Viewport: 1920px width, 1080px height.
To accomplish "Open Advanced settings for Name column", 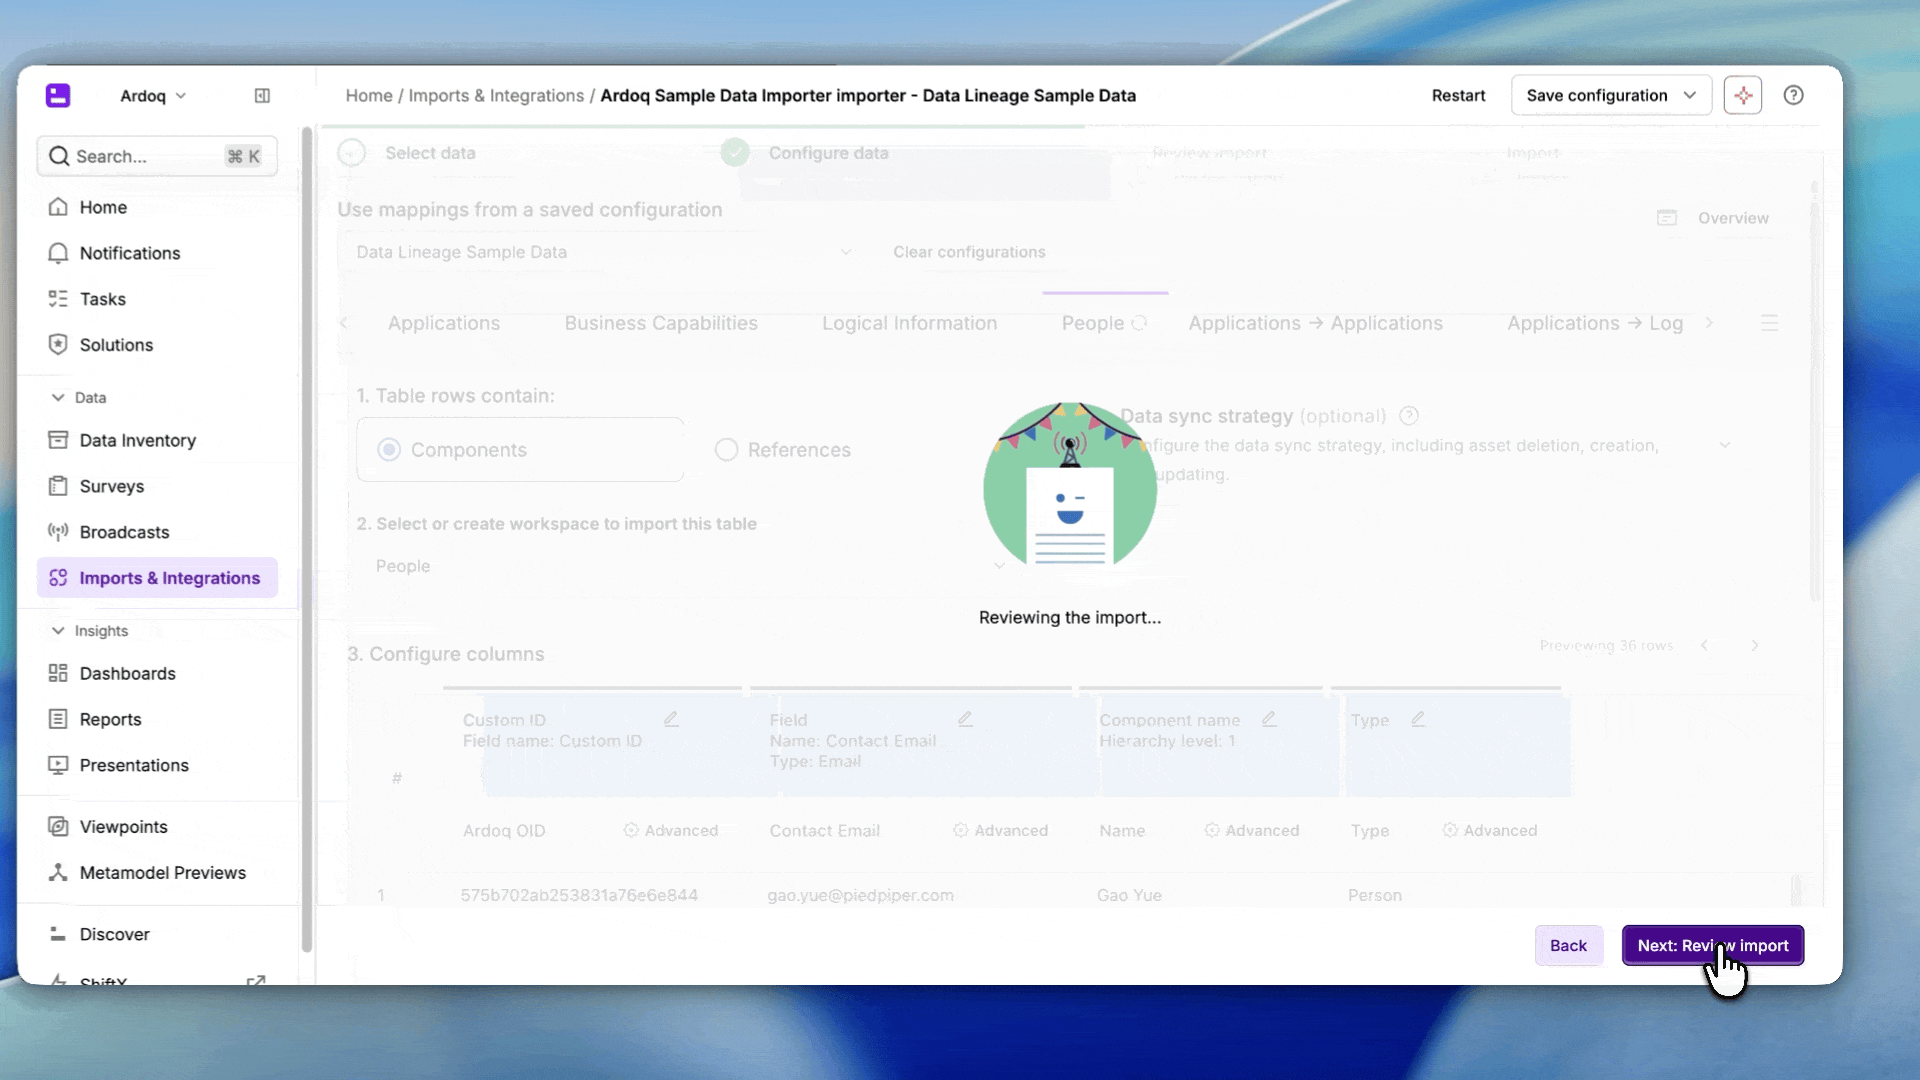I will pyautogui.click(x=1252, y=830).
